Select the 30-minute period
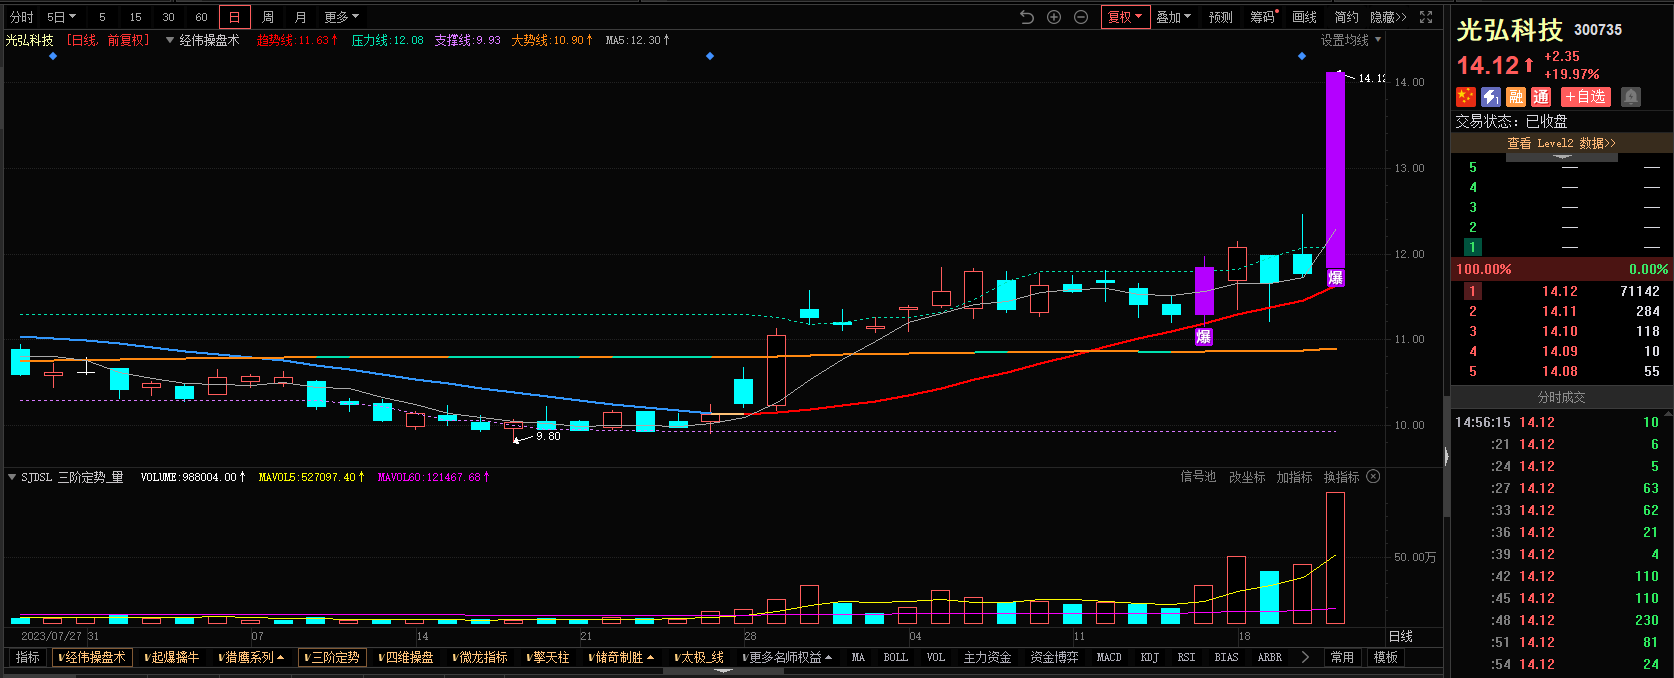The height and width of the screenshot is (678, 1674). [168, 17]
